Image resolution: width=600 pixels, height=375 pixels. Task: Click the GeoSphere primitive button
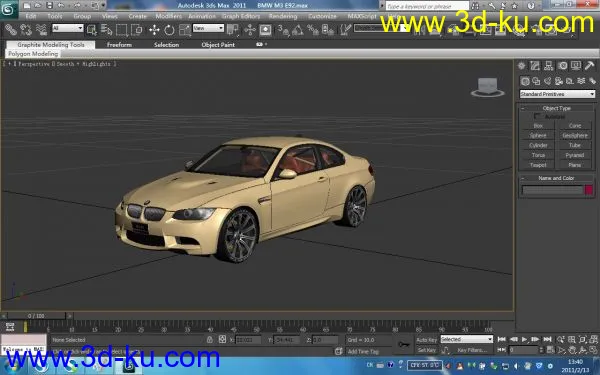[x=575, y=135]
